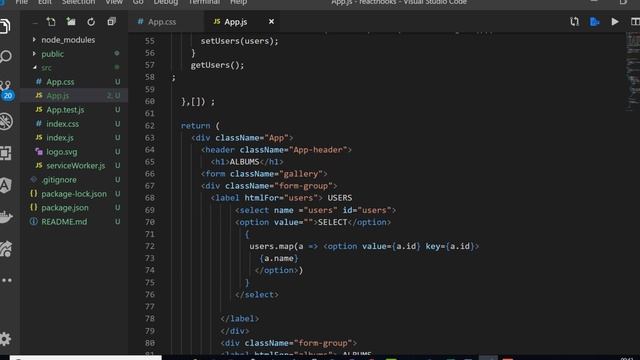Click line number 62 in the gutter

pos(150,126)
